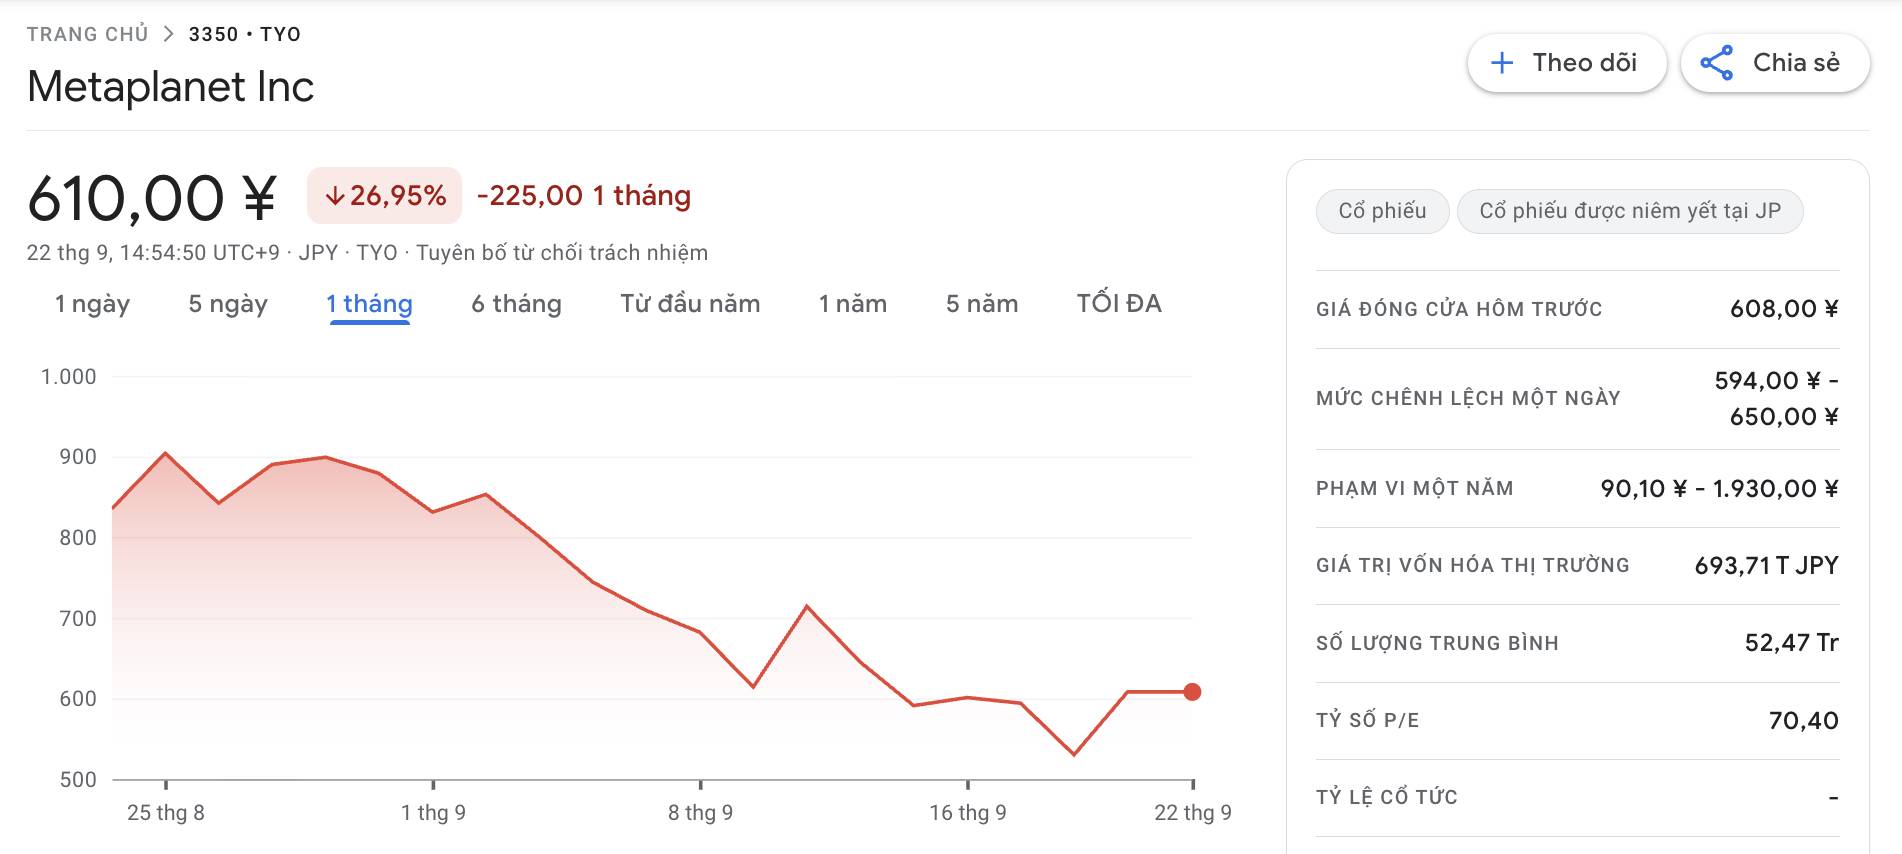Image resolution: width=1902 pixels, height=854 pixels.
Task: Select the 1 tháng range tab
Action: click(369, 304)
